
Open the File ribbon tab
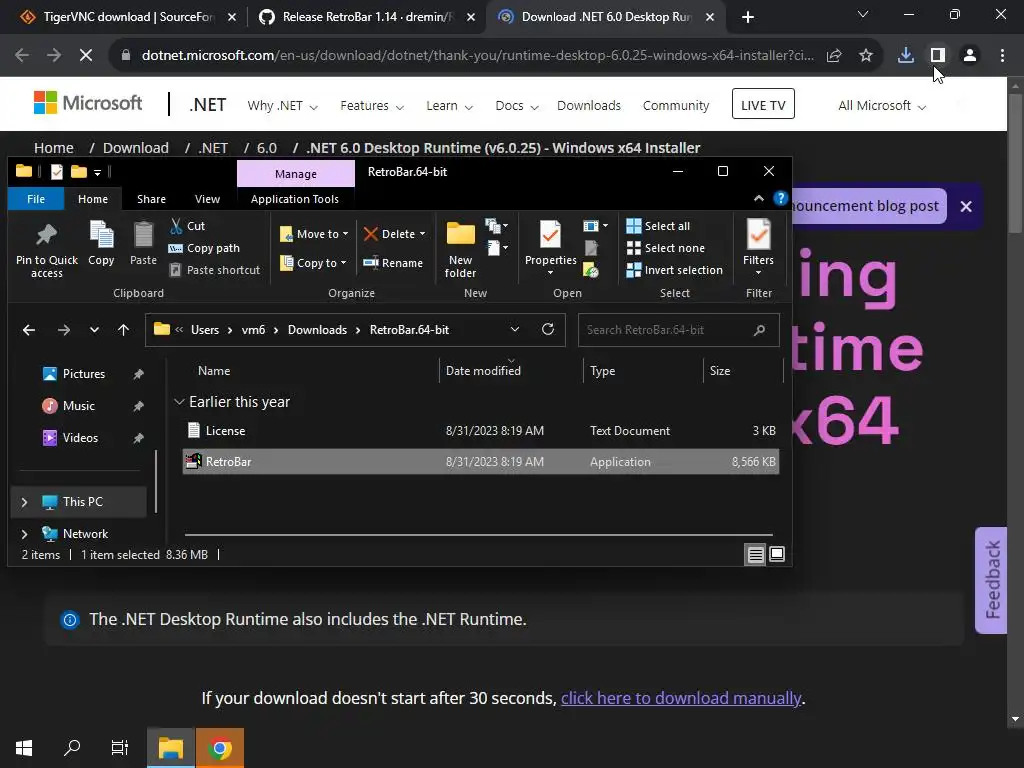tap(36, 199)
